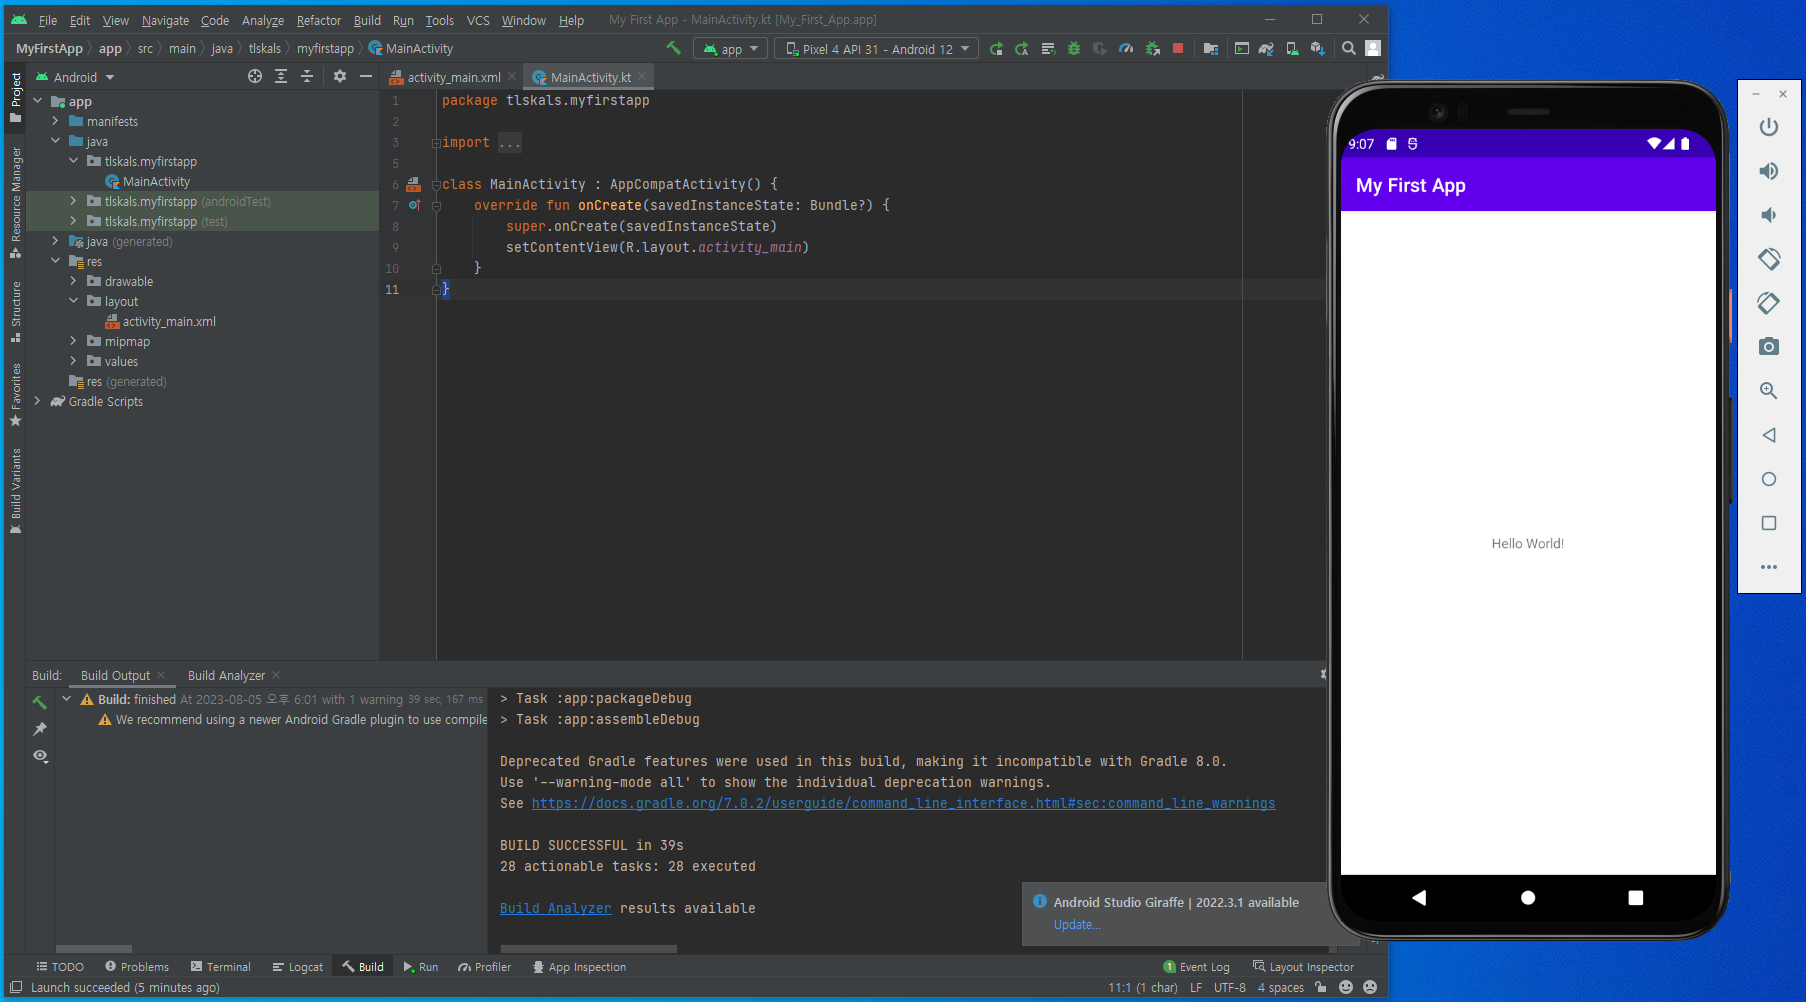This screenshot has height=1002, width=1806.
Task: Toggle pin tab icon in Build panel
Action: [x=40, y=729]
